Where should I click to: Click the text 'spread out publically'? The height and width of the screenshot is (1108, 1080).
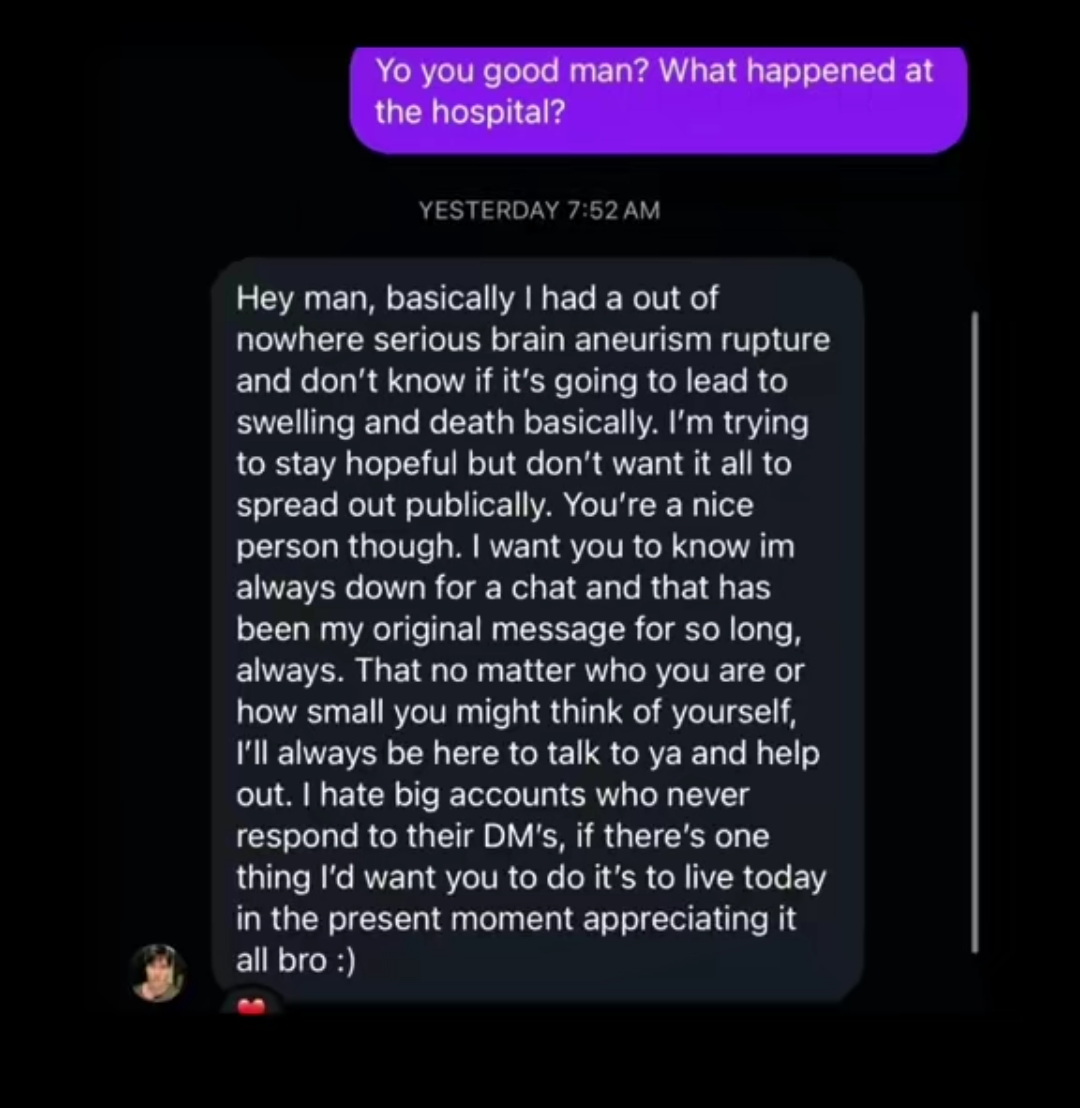(393, 505)
